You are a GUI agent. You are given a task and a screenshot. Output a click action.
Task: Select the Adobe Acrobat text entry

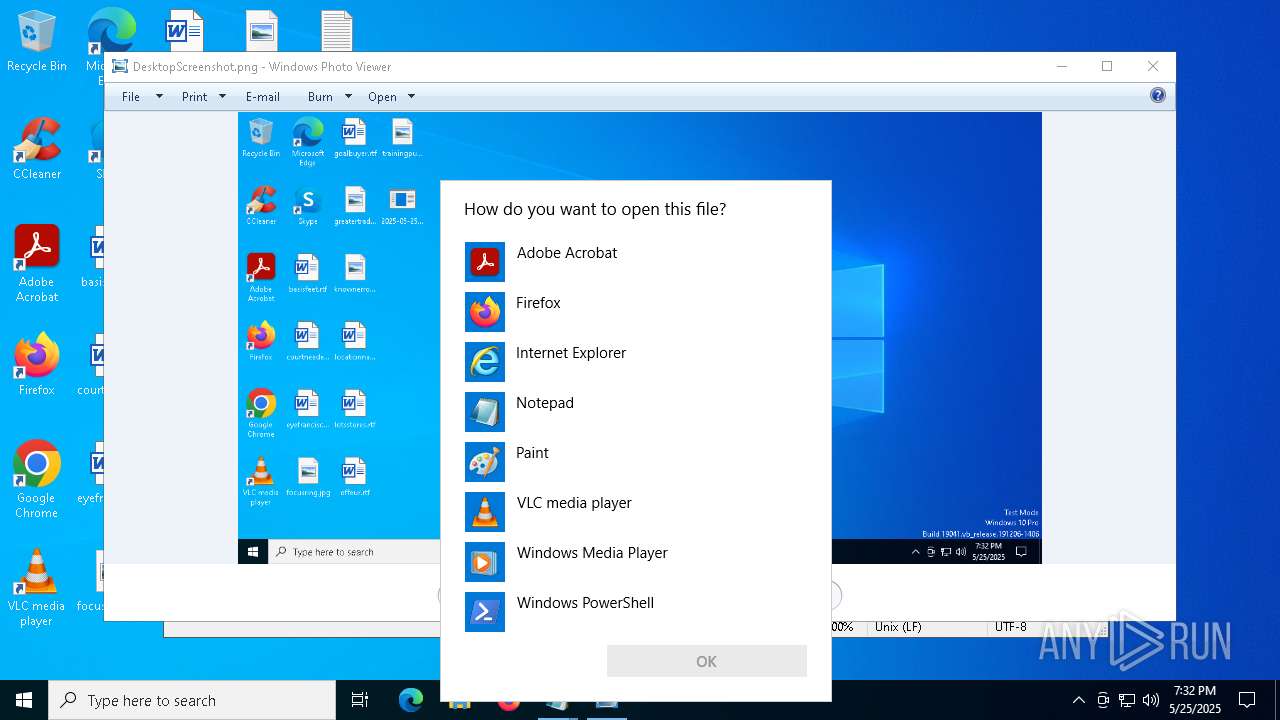pyautogui.click(x=567, y=253)
